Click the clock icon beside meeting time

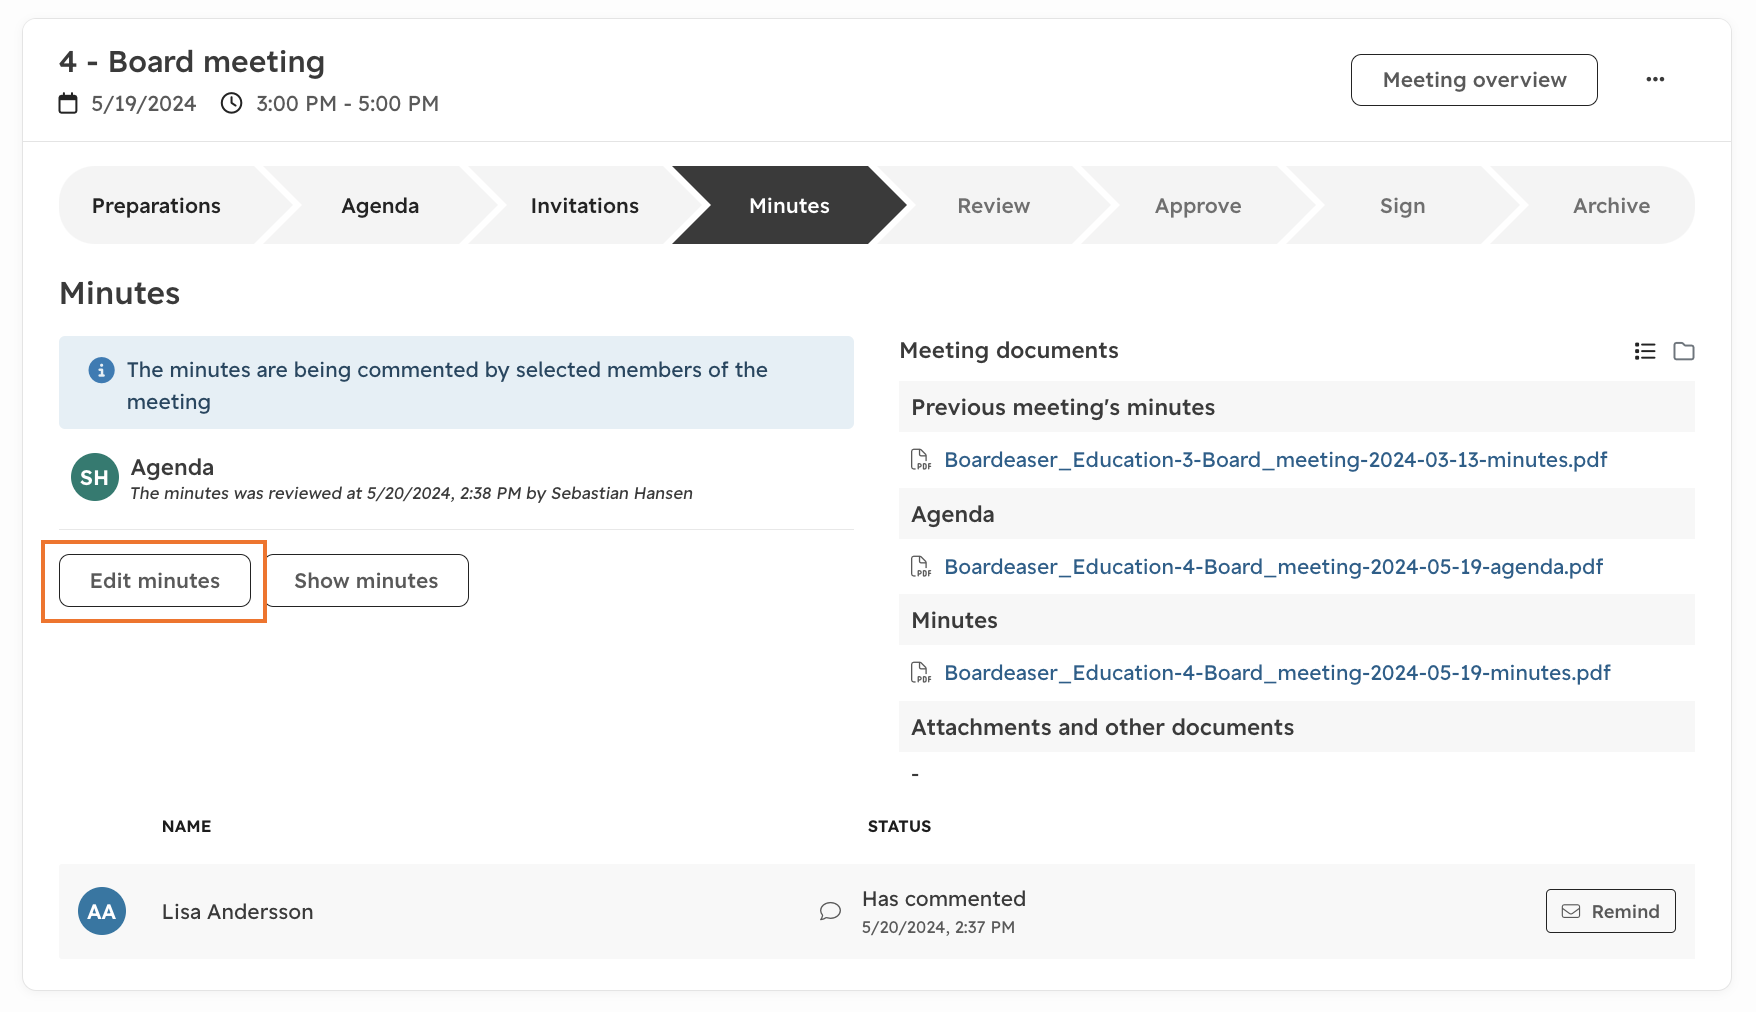coord(231,103)
